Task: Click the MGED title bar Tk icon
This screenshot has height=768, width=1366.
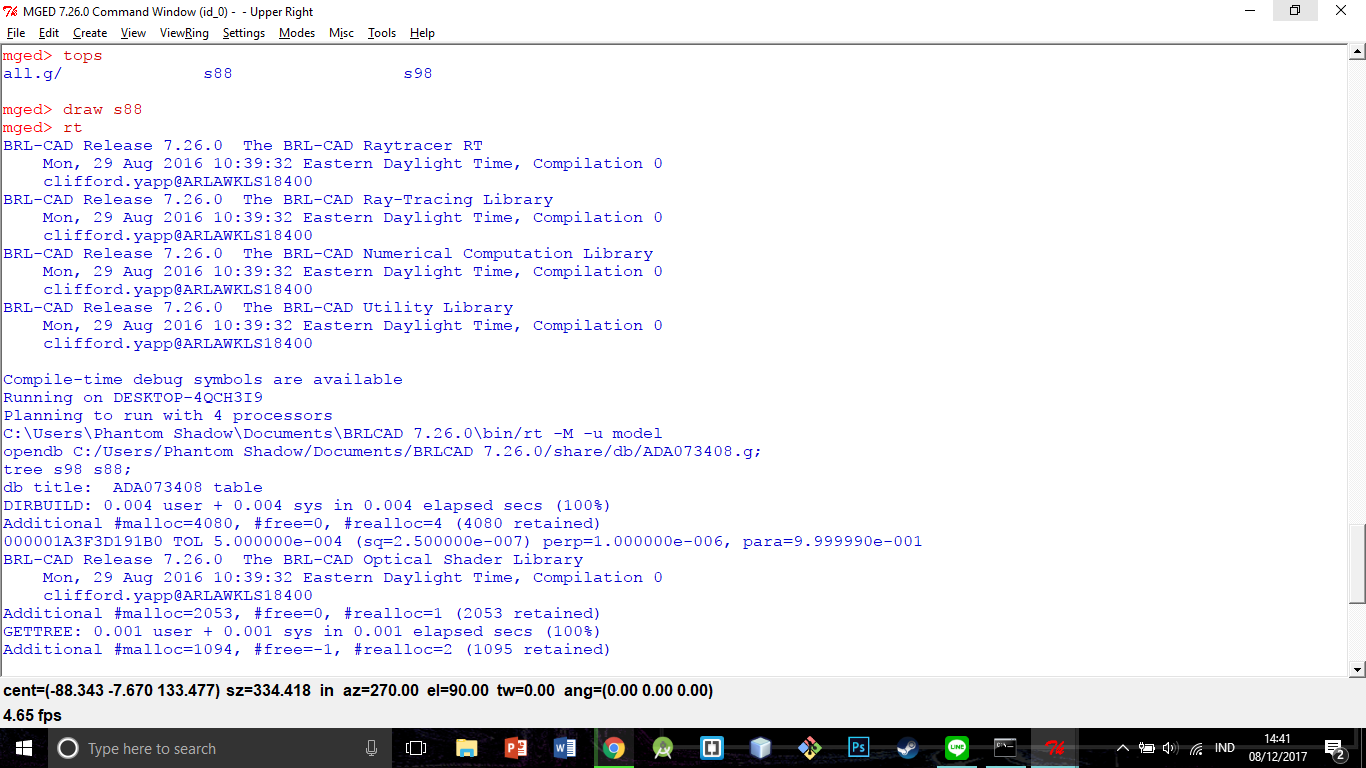Action: (12, 11)
